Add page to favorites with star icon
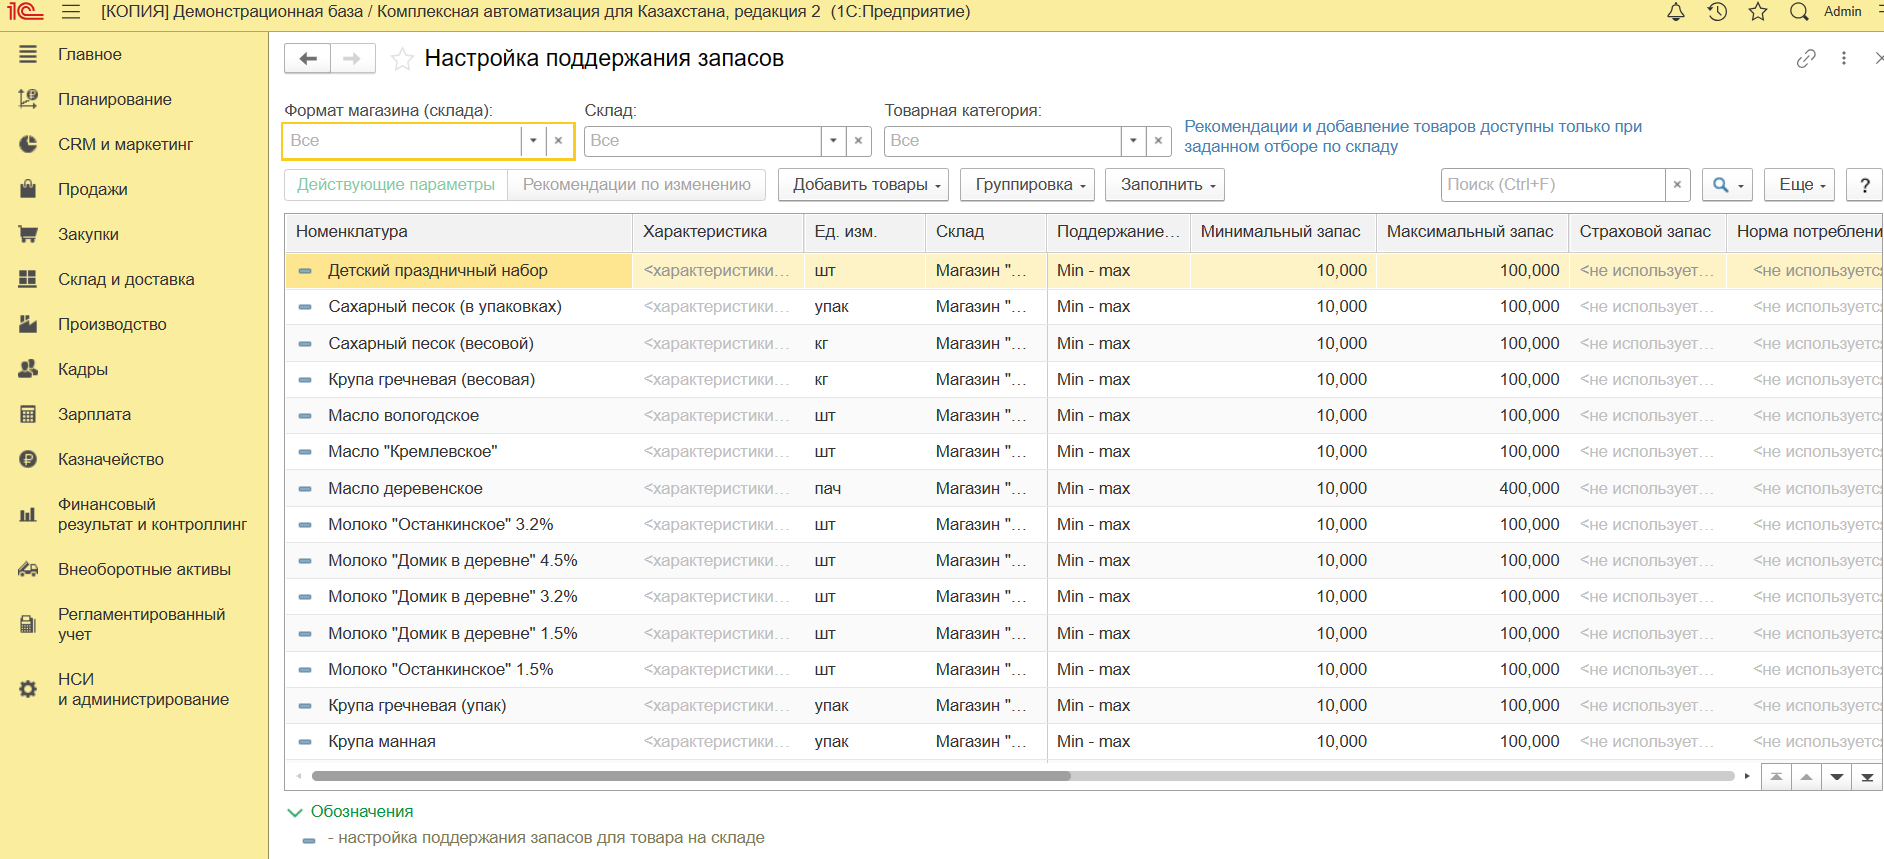The width and height of the screenshot is (1884, 859). [x=402, y=59]
